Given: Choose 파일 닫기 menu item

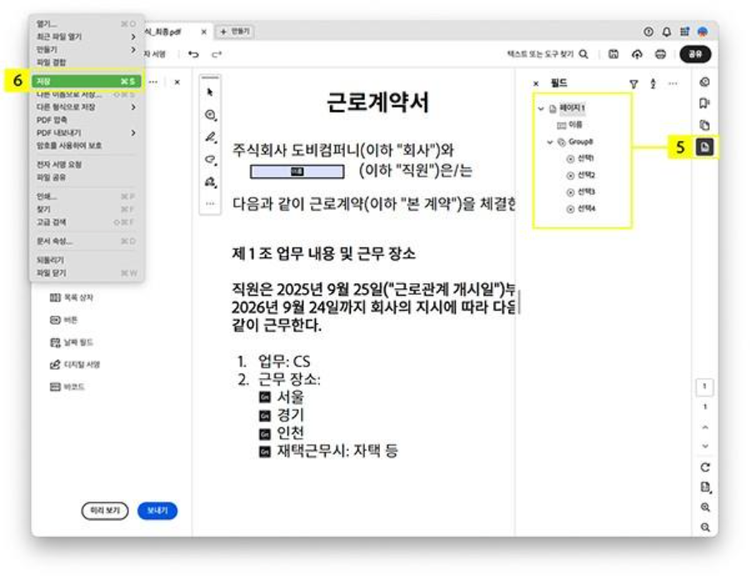Looking at the screenshot, I should click(86, 273).
